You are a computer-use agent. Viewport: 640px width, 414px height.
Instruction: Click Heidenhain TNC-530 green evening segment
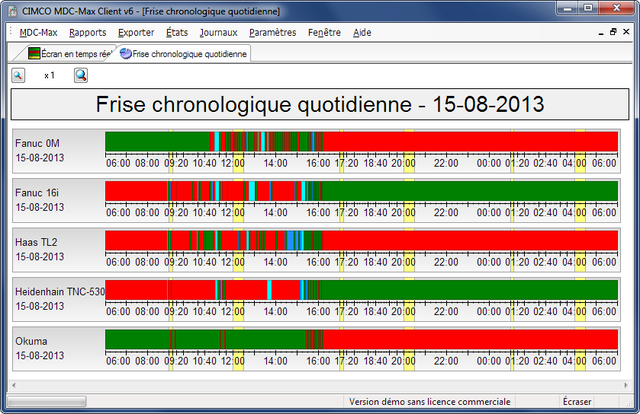[x=469, y=290]
